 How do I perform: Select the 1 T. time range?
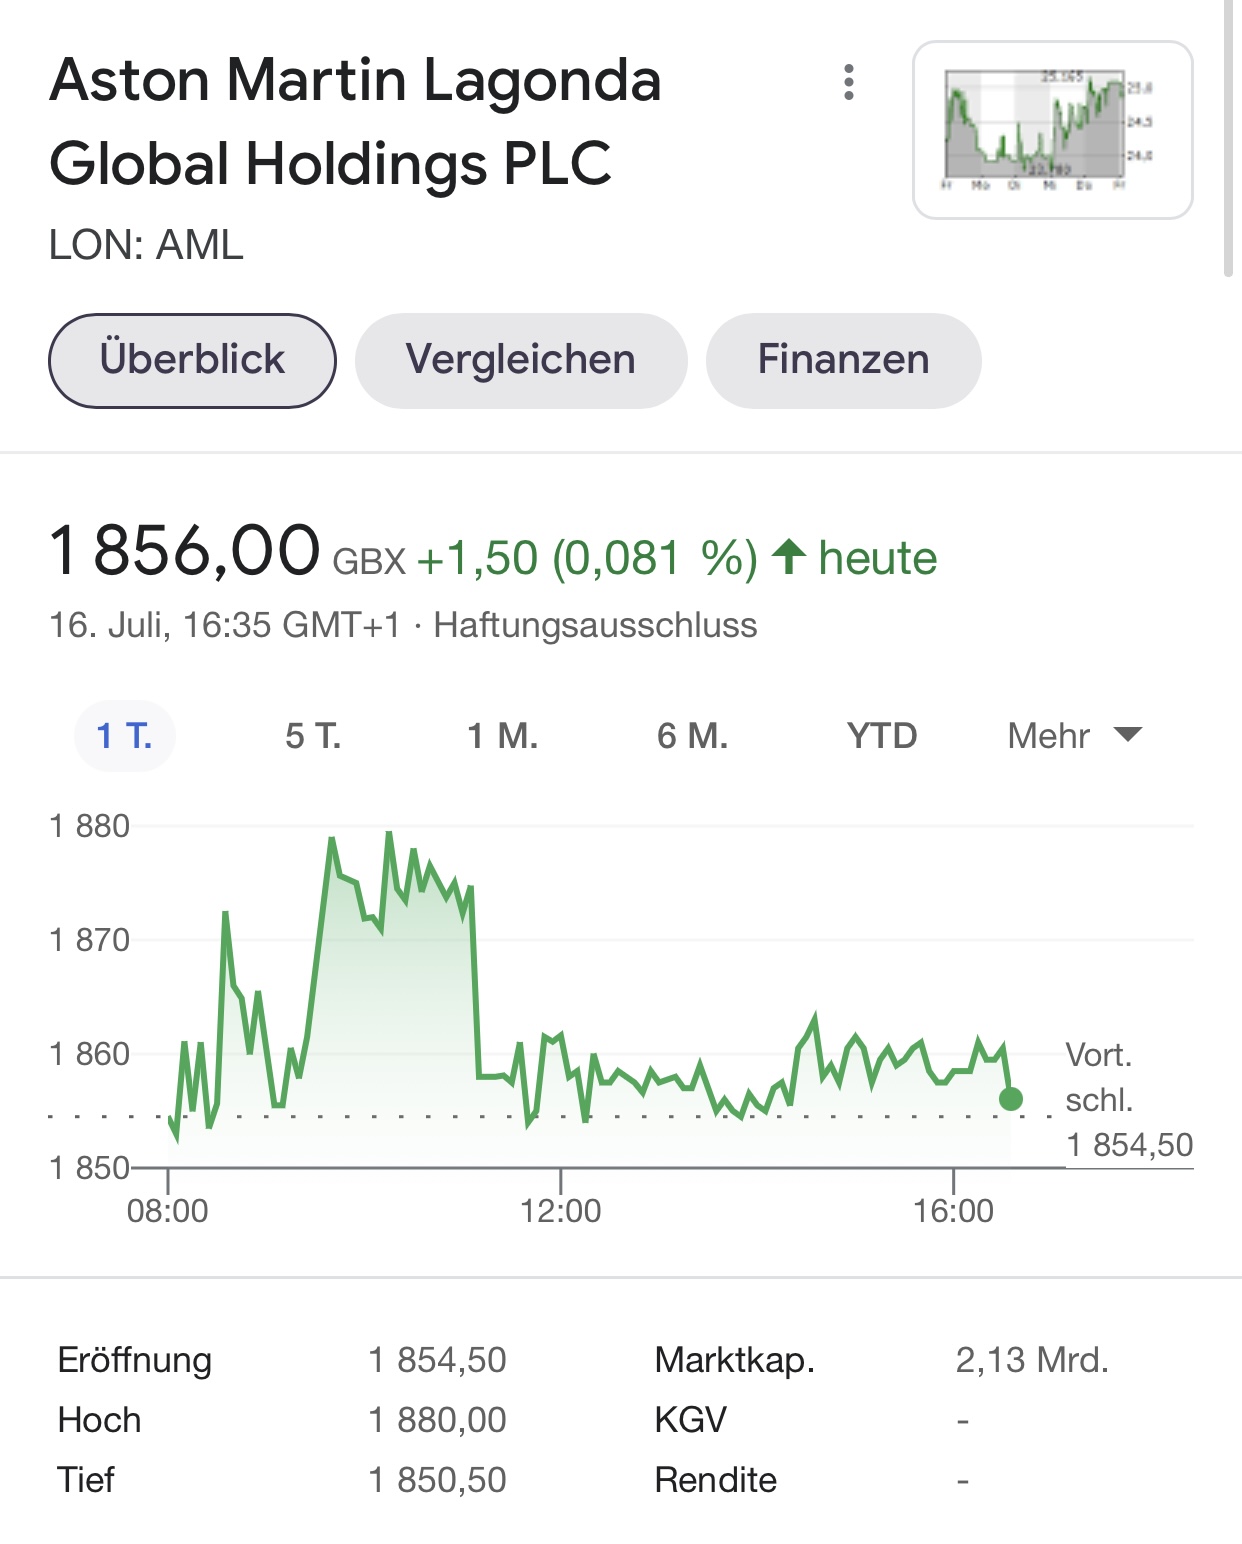pyautogui.click(x=125, y=736)
